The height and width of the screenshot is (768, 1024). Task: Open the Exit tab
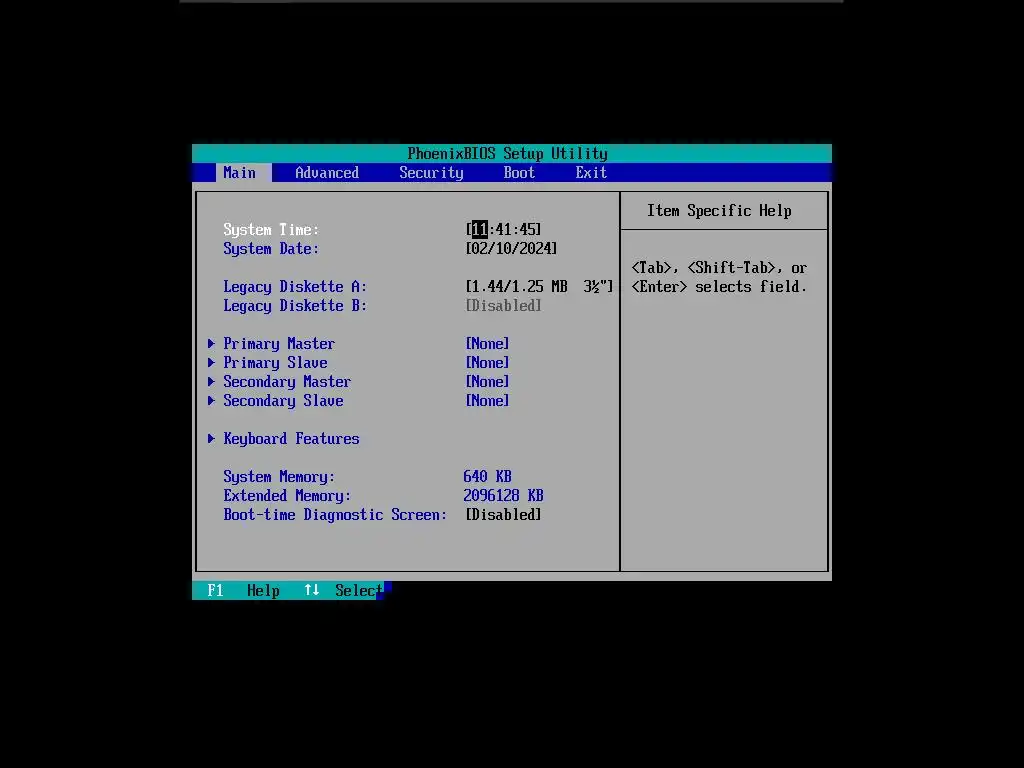click(x=591, y=172)
